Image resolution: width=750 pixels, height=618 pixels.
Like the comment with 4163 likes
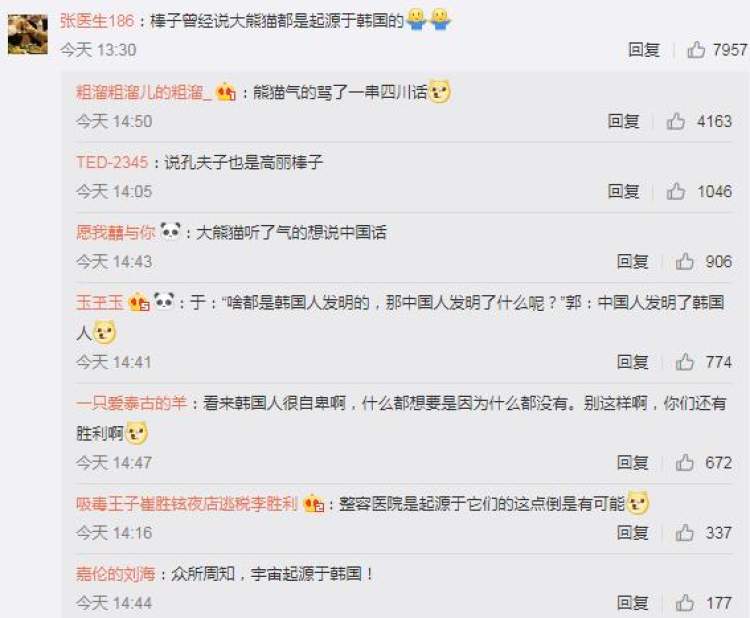click(675, 121)
